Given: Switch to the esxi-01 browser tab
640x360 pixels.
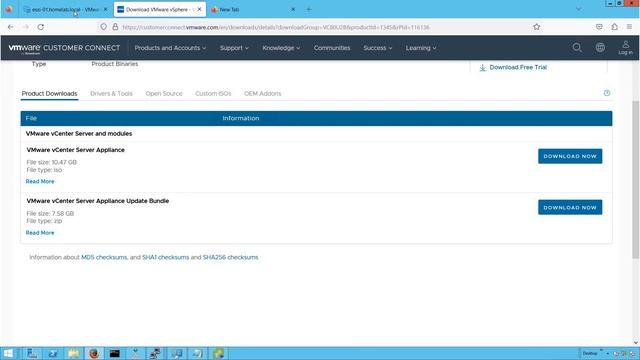Looking at the screenshot, I should pos(65,9).
